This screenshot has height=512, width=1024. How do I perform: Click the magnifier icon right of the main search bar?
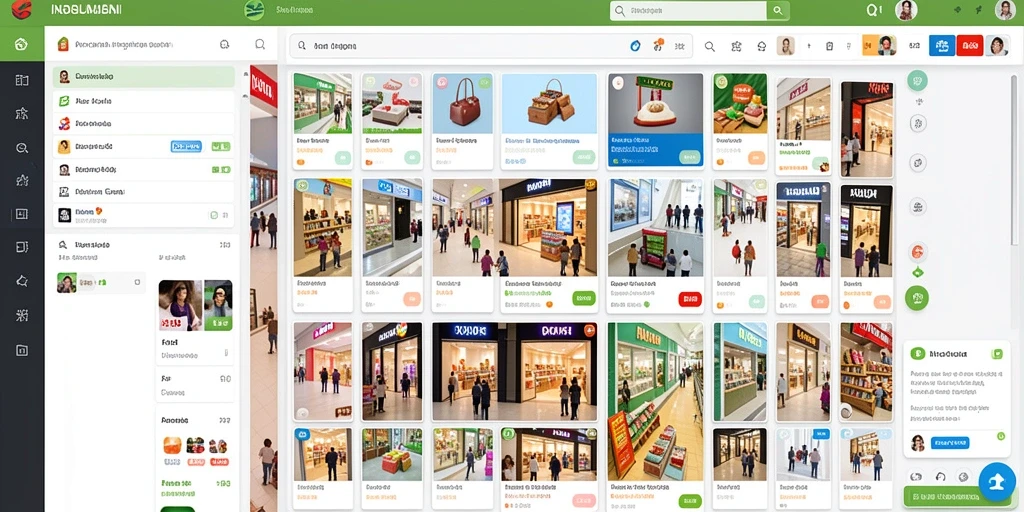coord(710,46)
